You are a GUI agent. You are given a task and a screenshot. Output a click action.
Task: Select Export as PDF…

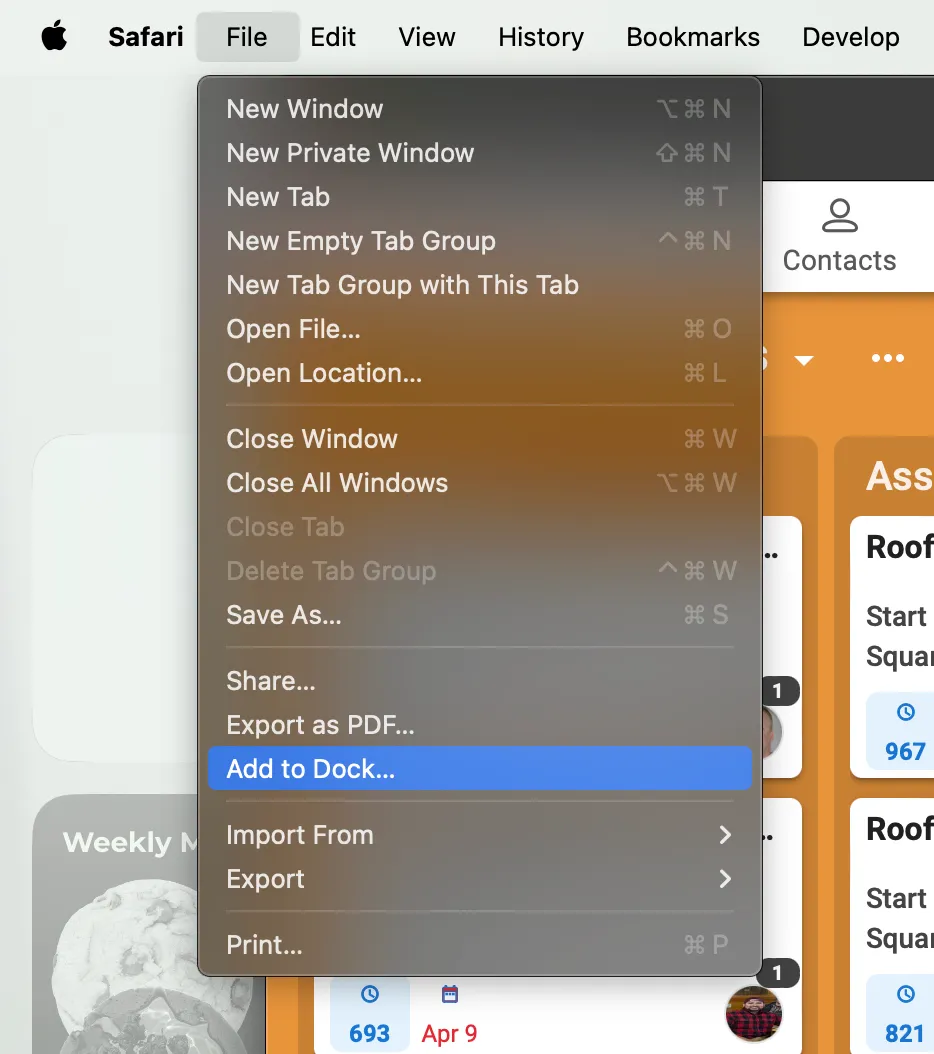[480, 725]
